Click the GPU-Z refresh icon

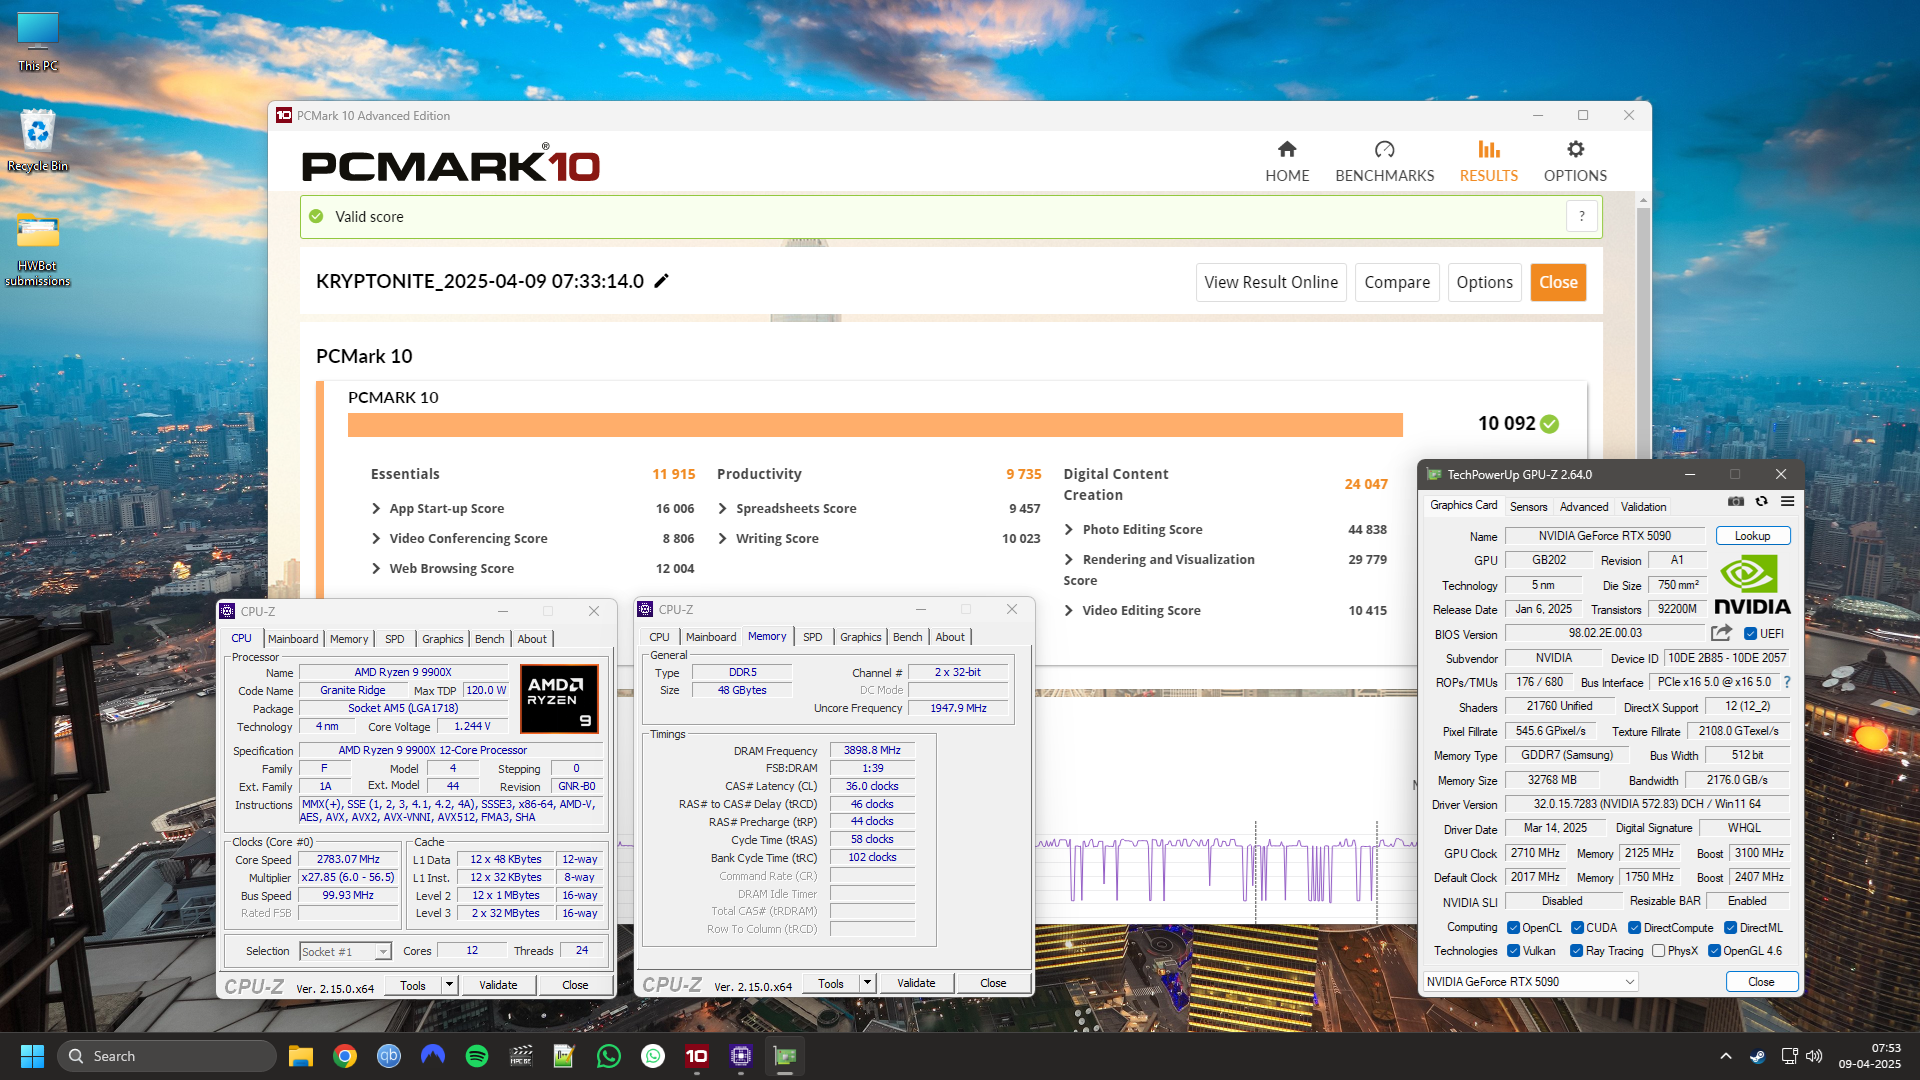click(1762, 502)
